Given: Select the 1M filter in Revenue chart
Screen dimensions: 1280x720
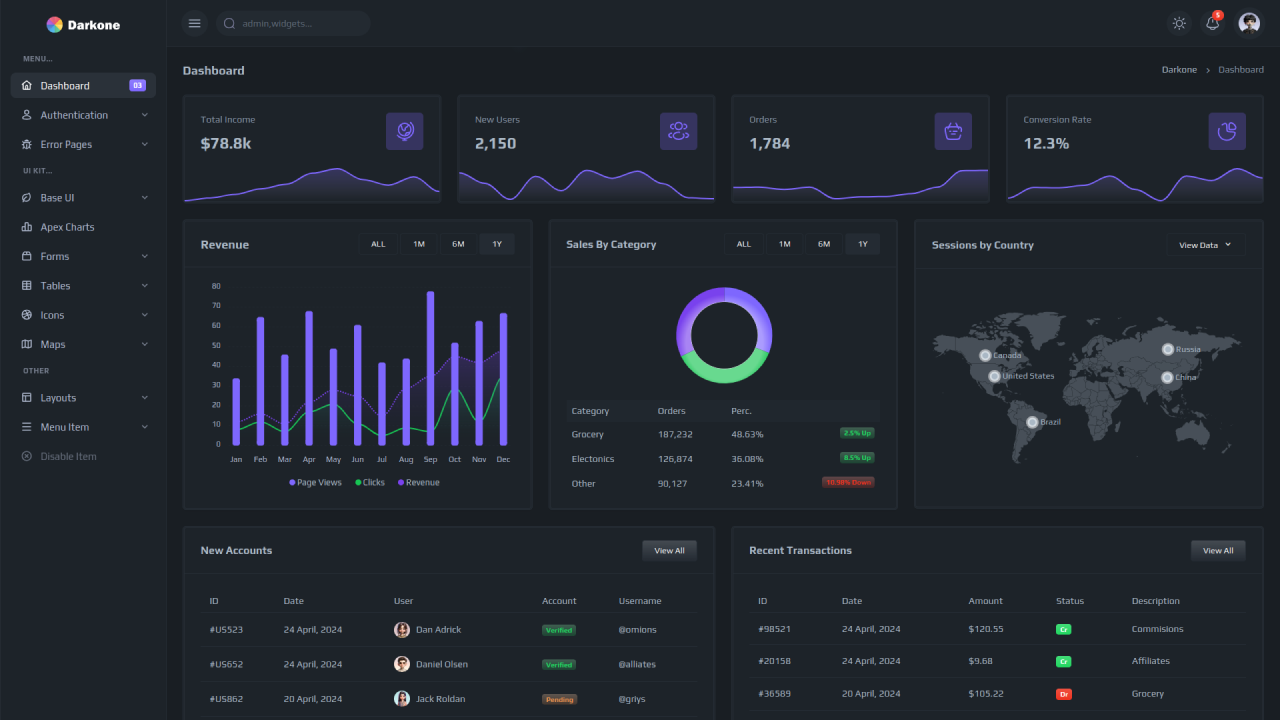Looking at the screenshot, I should tap(418, 243).
